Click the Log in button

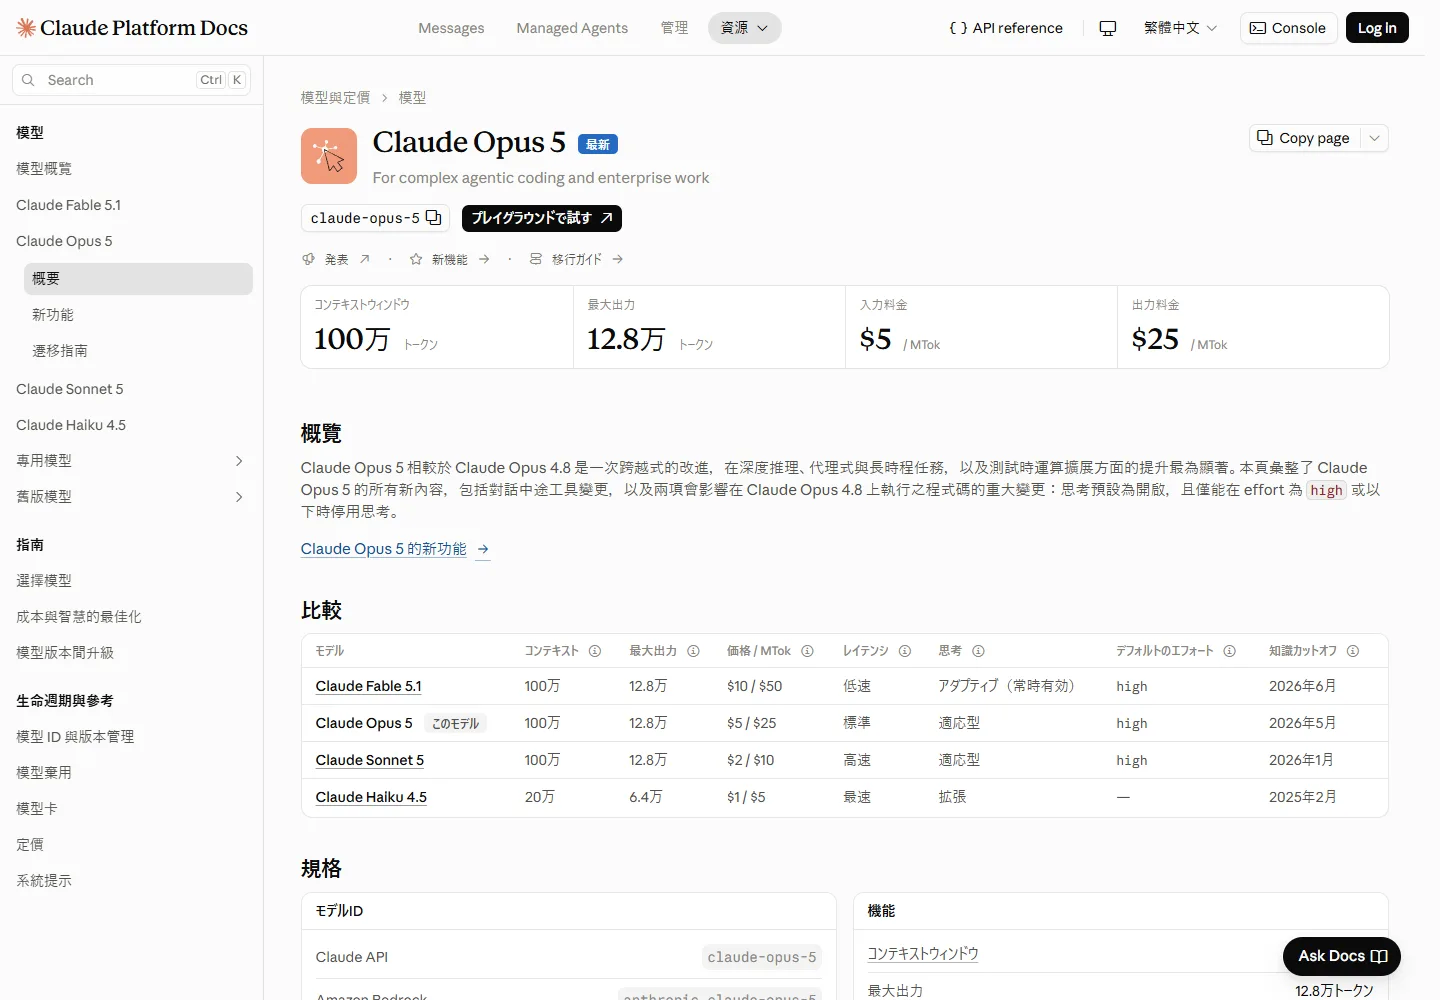[x=1377, y=28]
